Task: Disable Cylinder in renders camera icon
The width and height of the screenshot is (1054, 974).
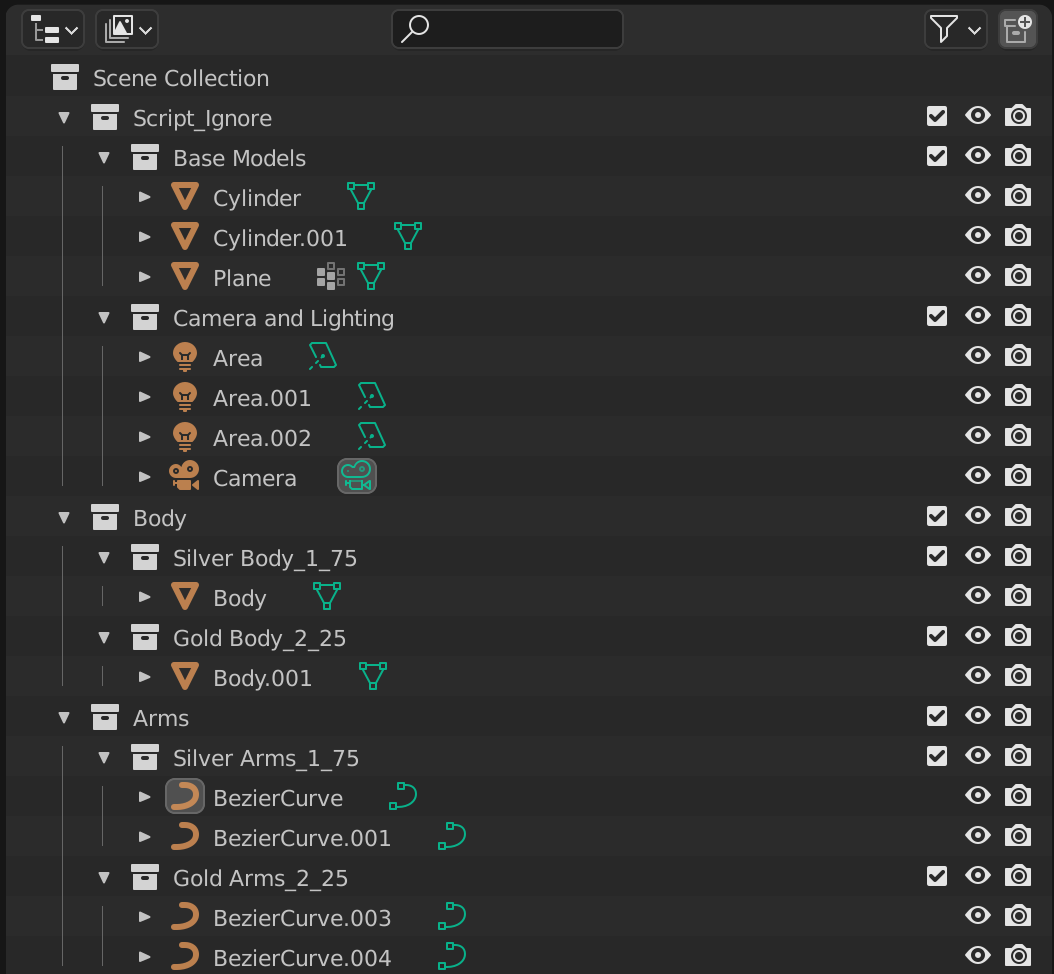Action: (1018, 196)
